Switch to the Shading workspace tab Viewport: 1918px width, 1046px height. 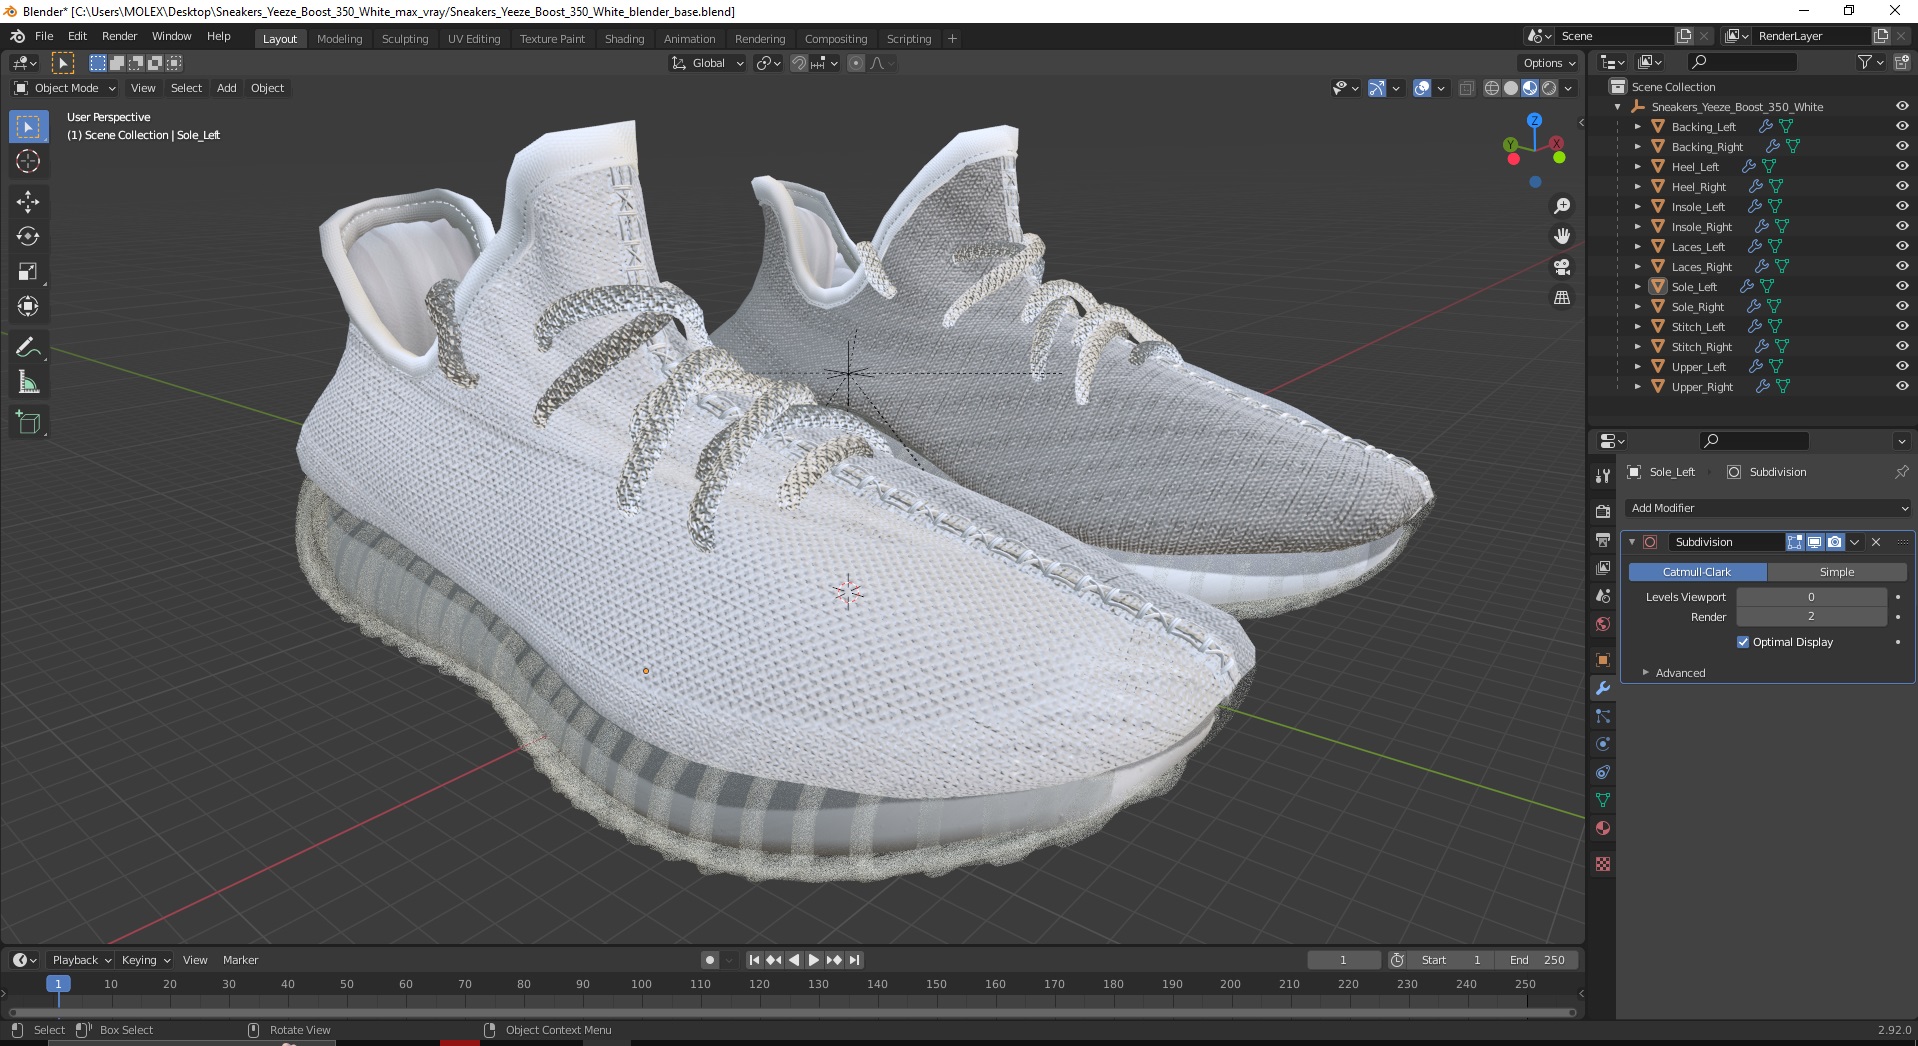point(624,39)
